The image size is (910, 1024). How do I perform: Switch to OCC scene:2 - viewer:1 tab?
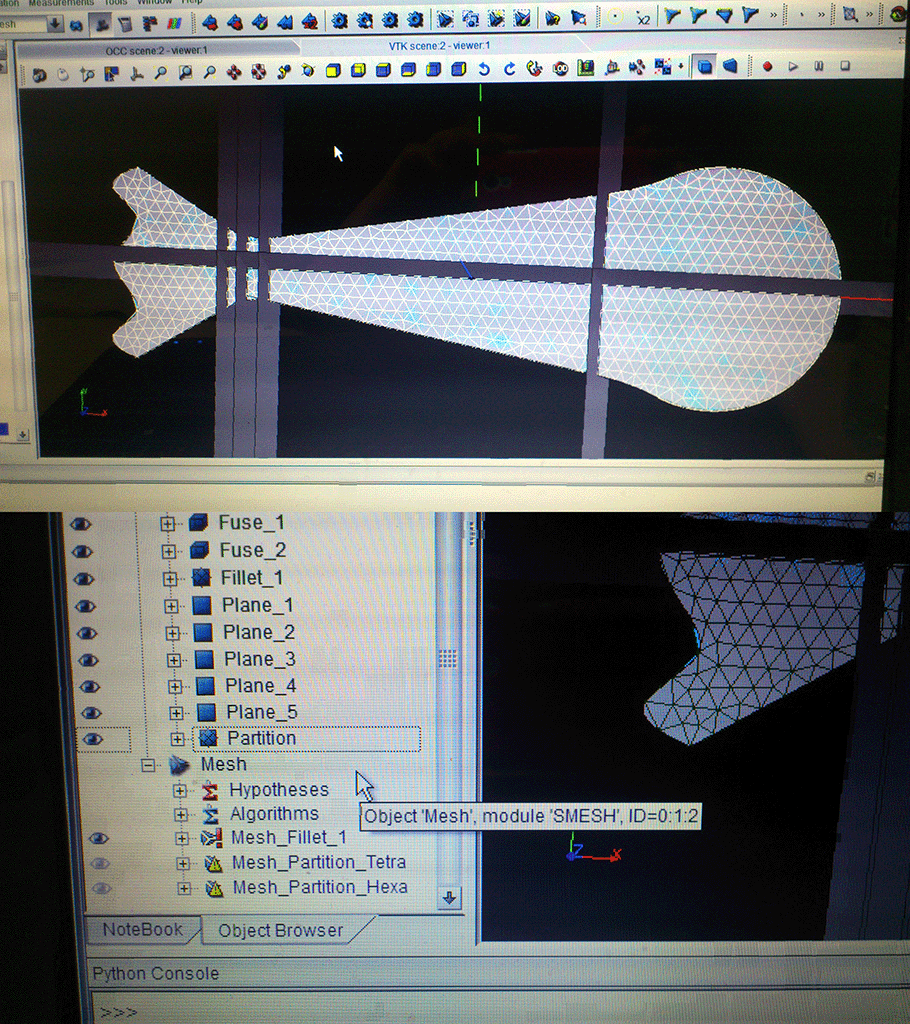pyautogui.click(x=156, y=50)
